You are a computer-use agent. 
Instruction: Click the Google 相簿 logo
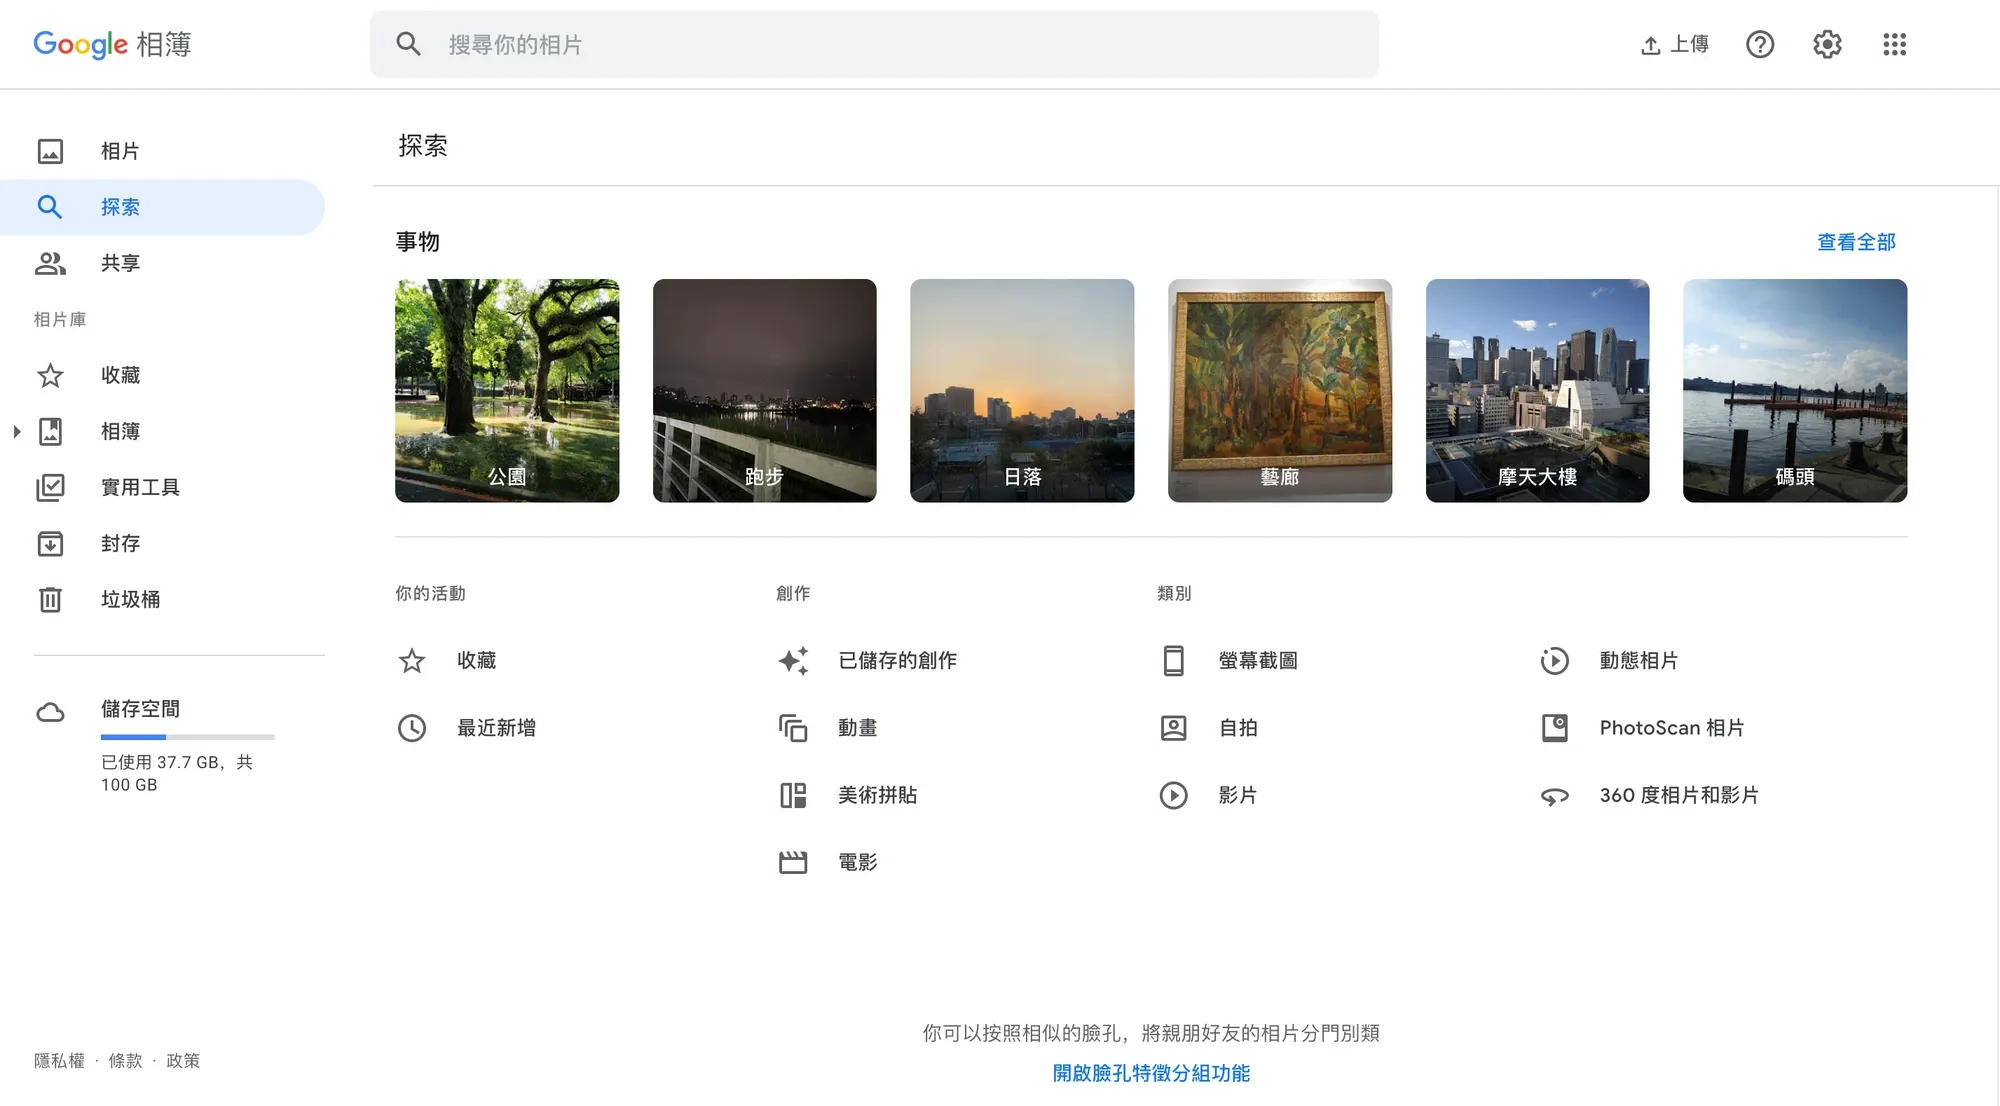[x=112, y=44]
